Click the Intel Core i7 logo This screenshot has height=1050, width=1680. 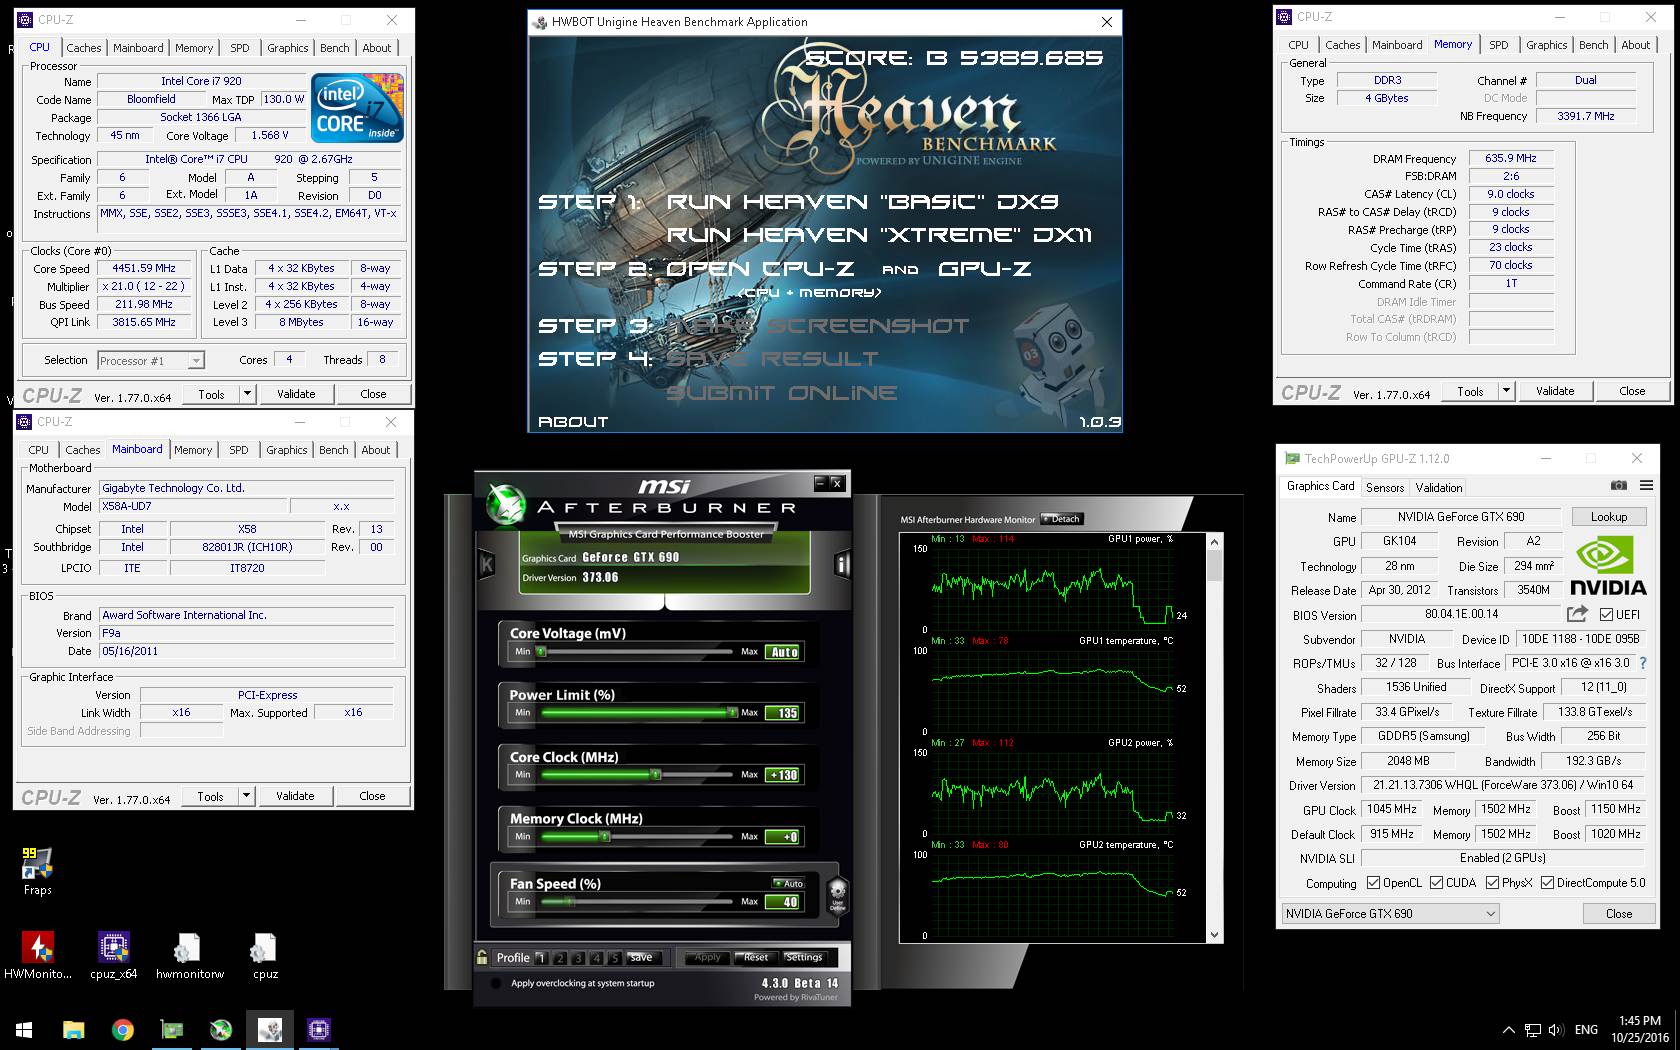(357, 106)
